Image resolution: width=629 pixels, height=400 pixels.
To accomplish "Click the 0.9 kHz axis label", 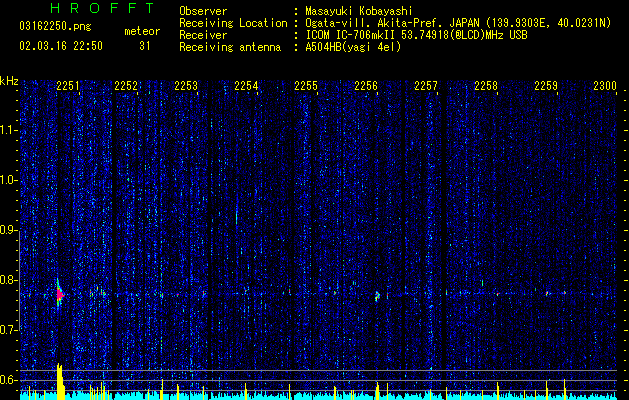I will coord(8,230).
